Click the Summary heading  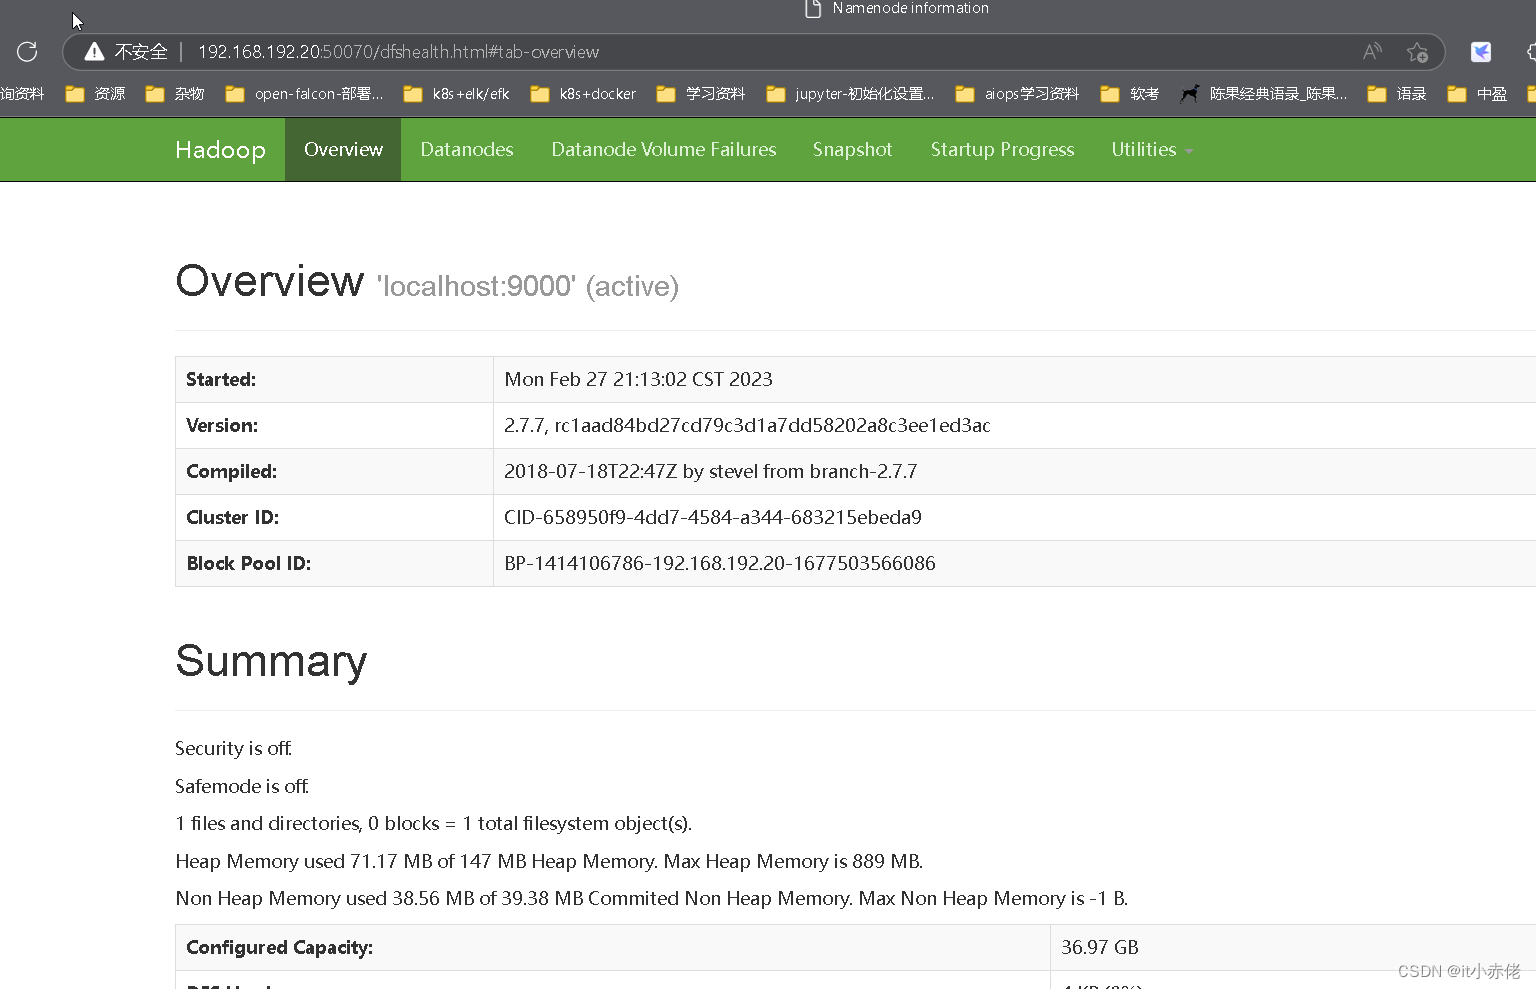(271, 662)
